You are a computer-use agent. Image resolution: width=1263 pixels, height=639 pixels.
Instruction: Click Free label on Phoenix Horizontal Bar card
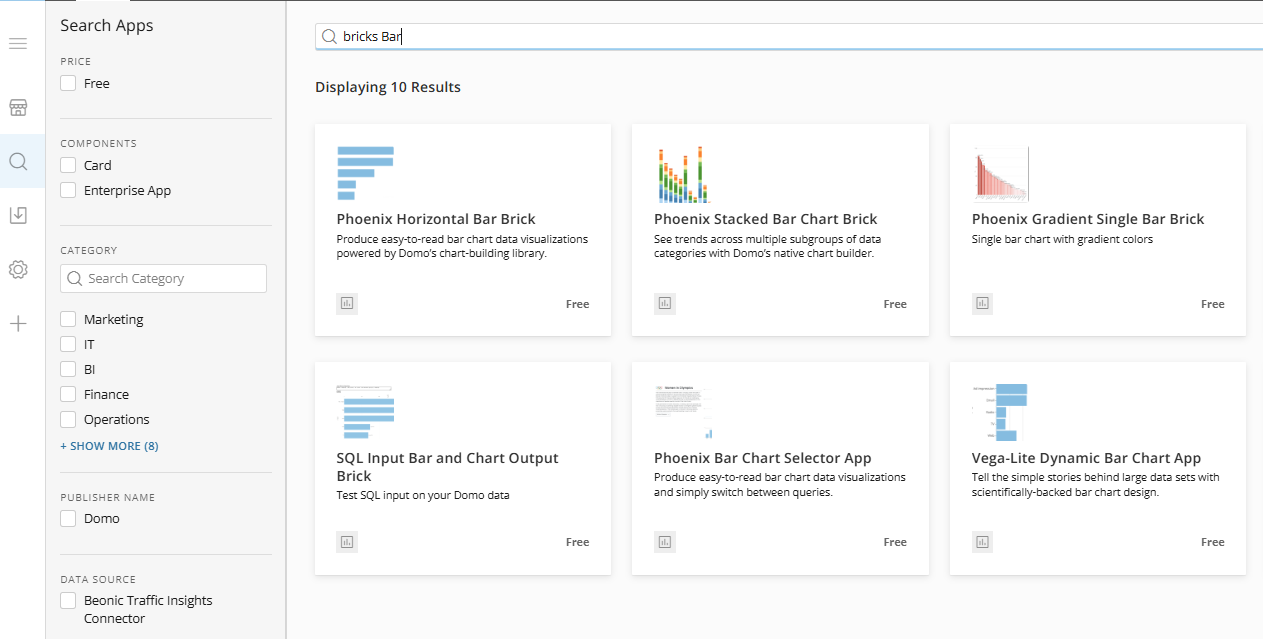click(577, 304)
